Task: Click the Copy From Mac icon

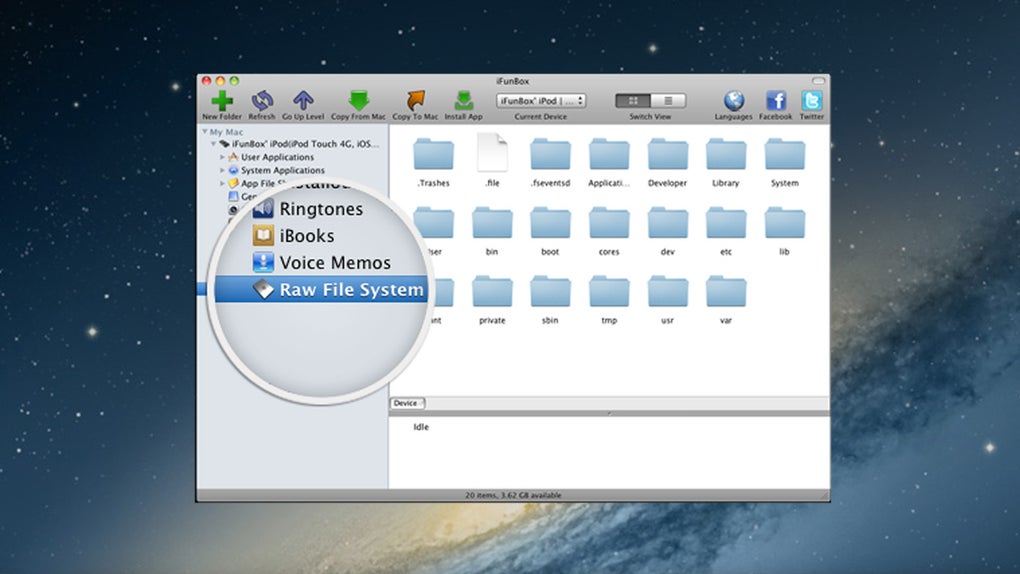Action: tap(358, 100)
